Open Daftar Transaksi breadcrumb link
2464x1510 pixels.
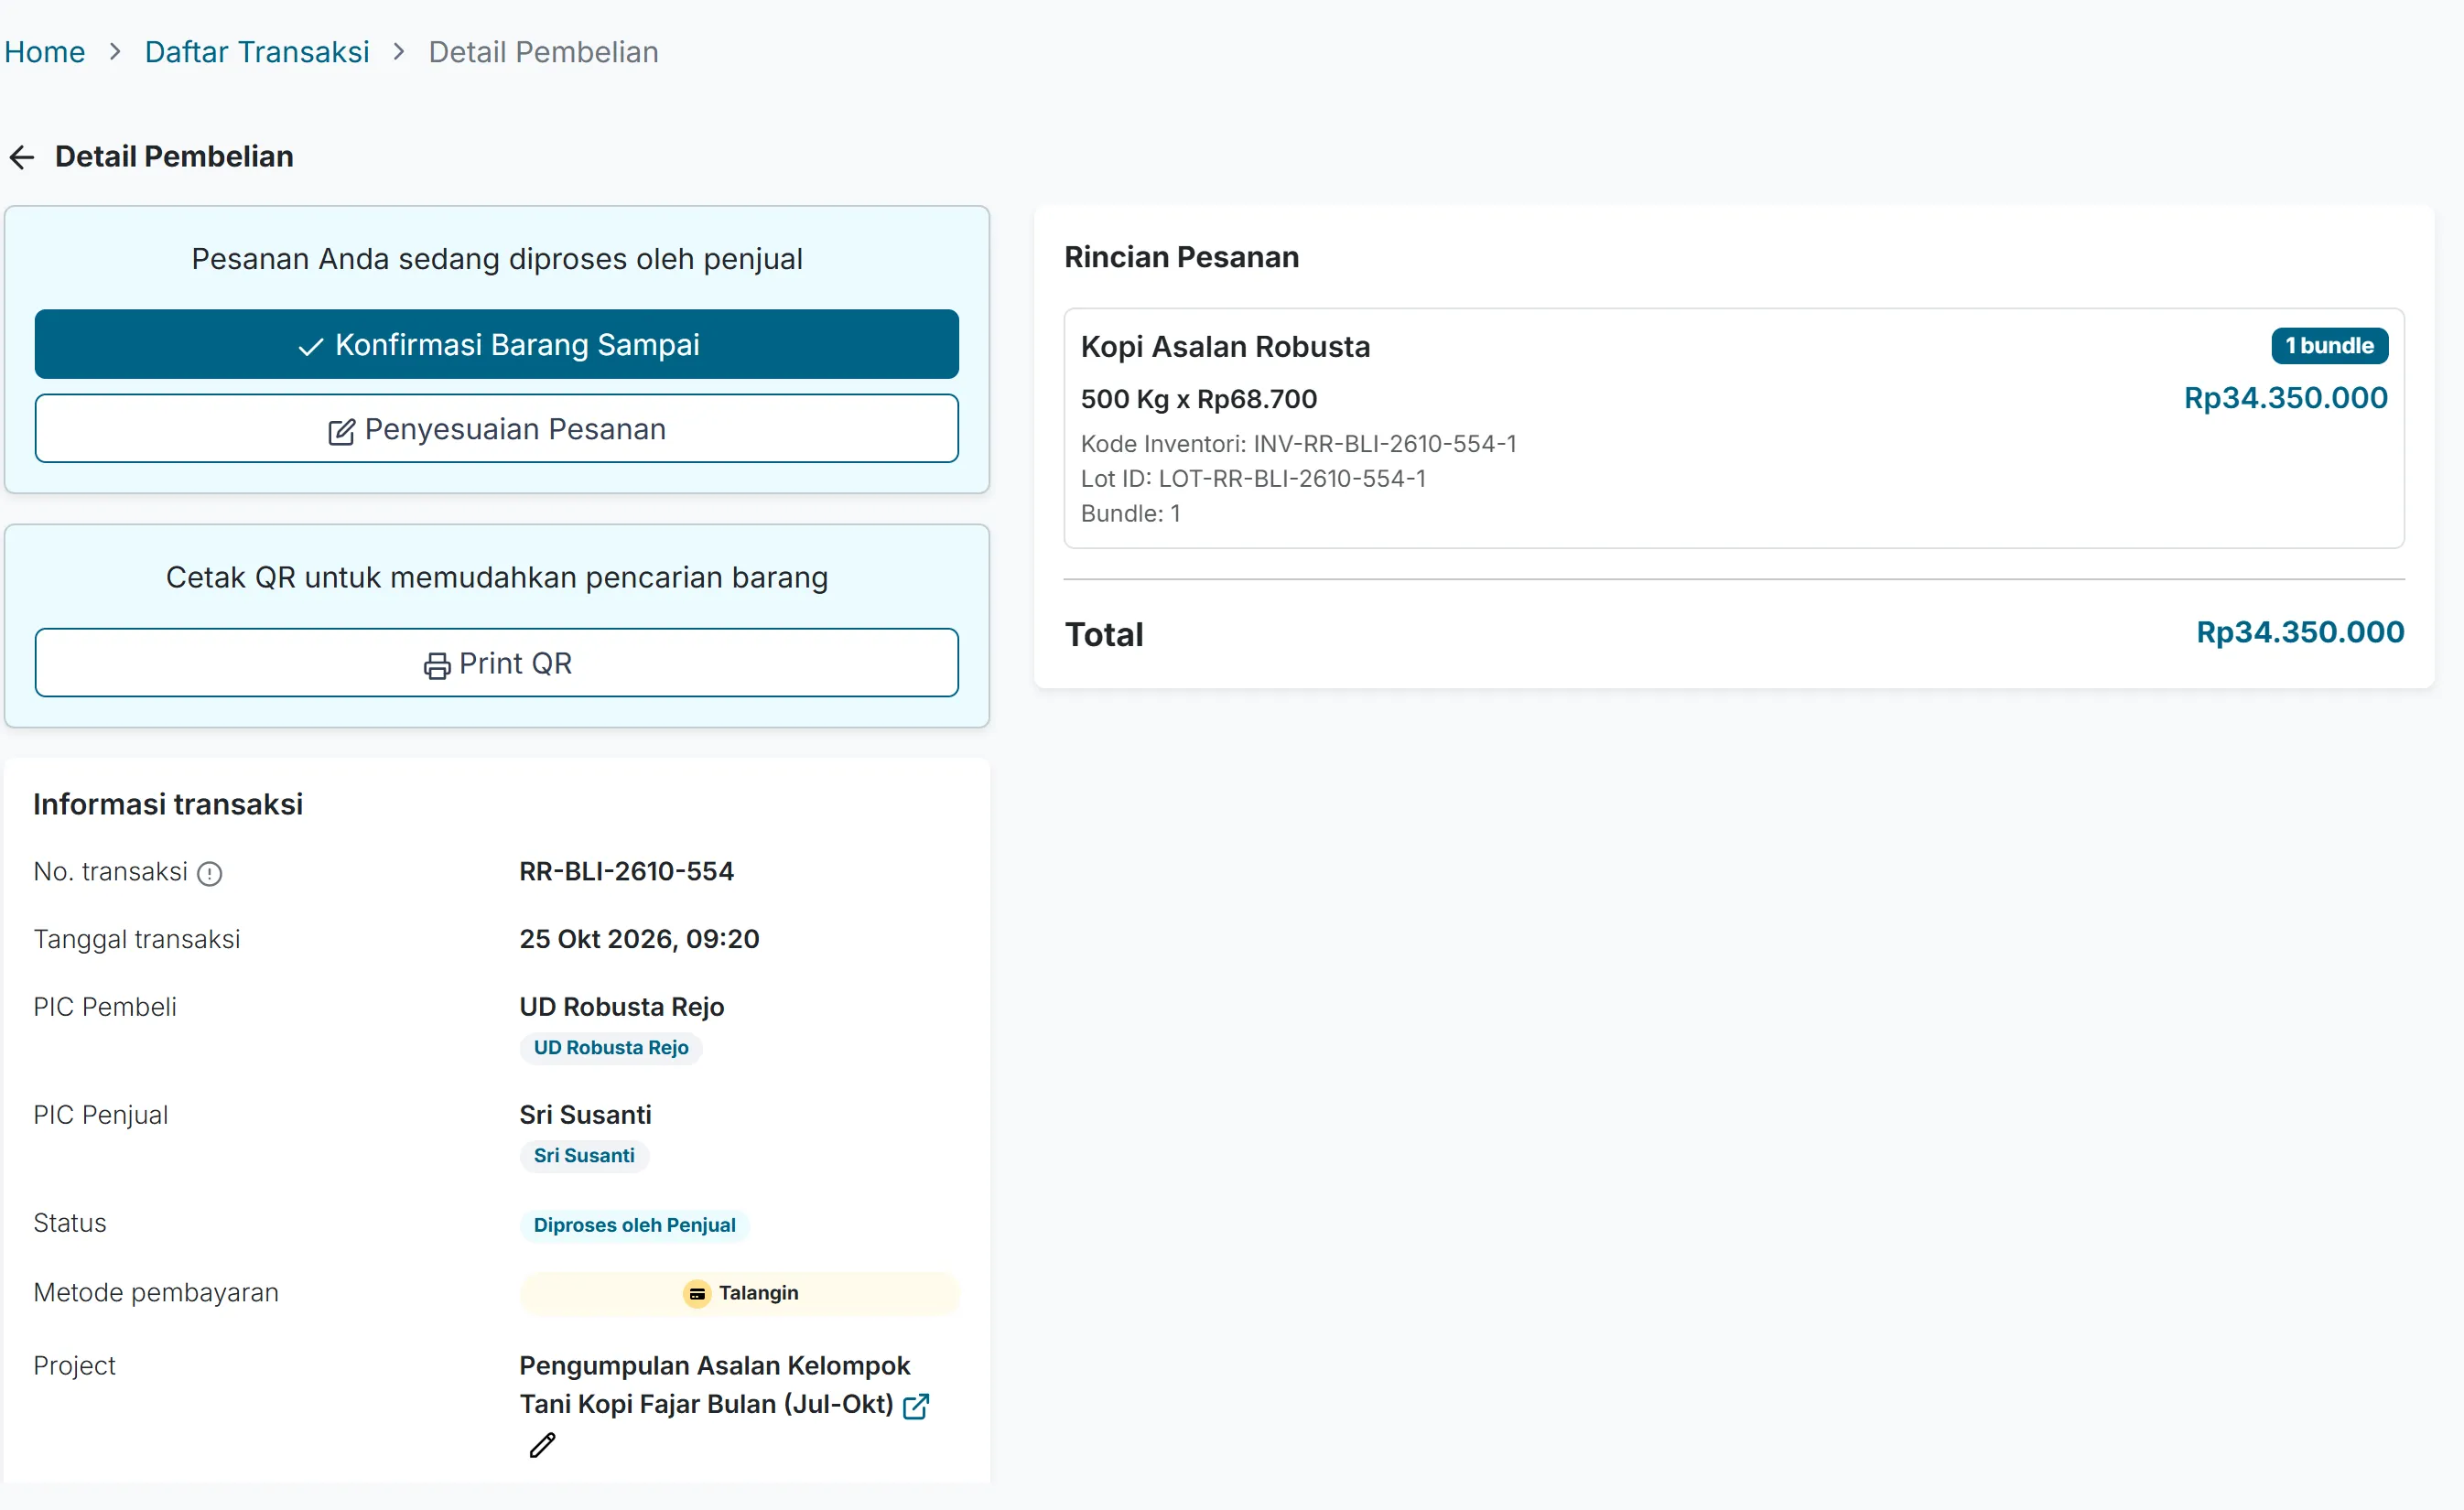point(257,52)
